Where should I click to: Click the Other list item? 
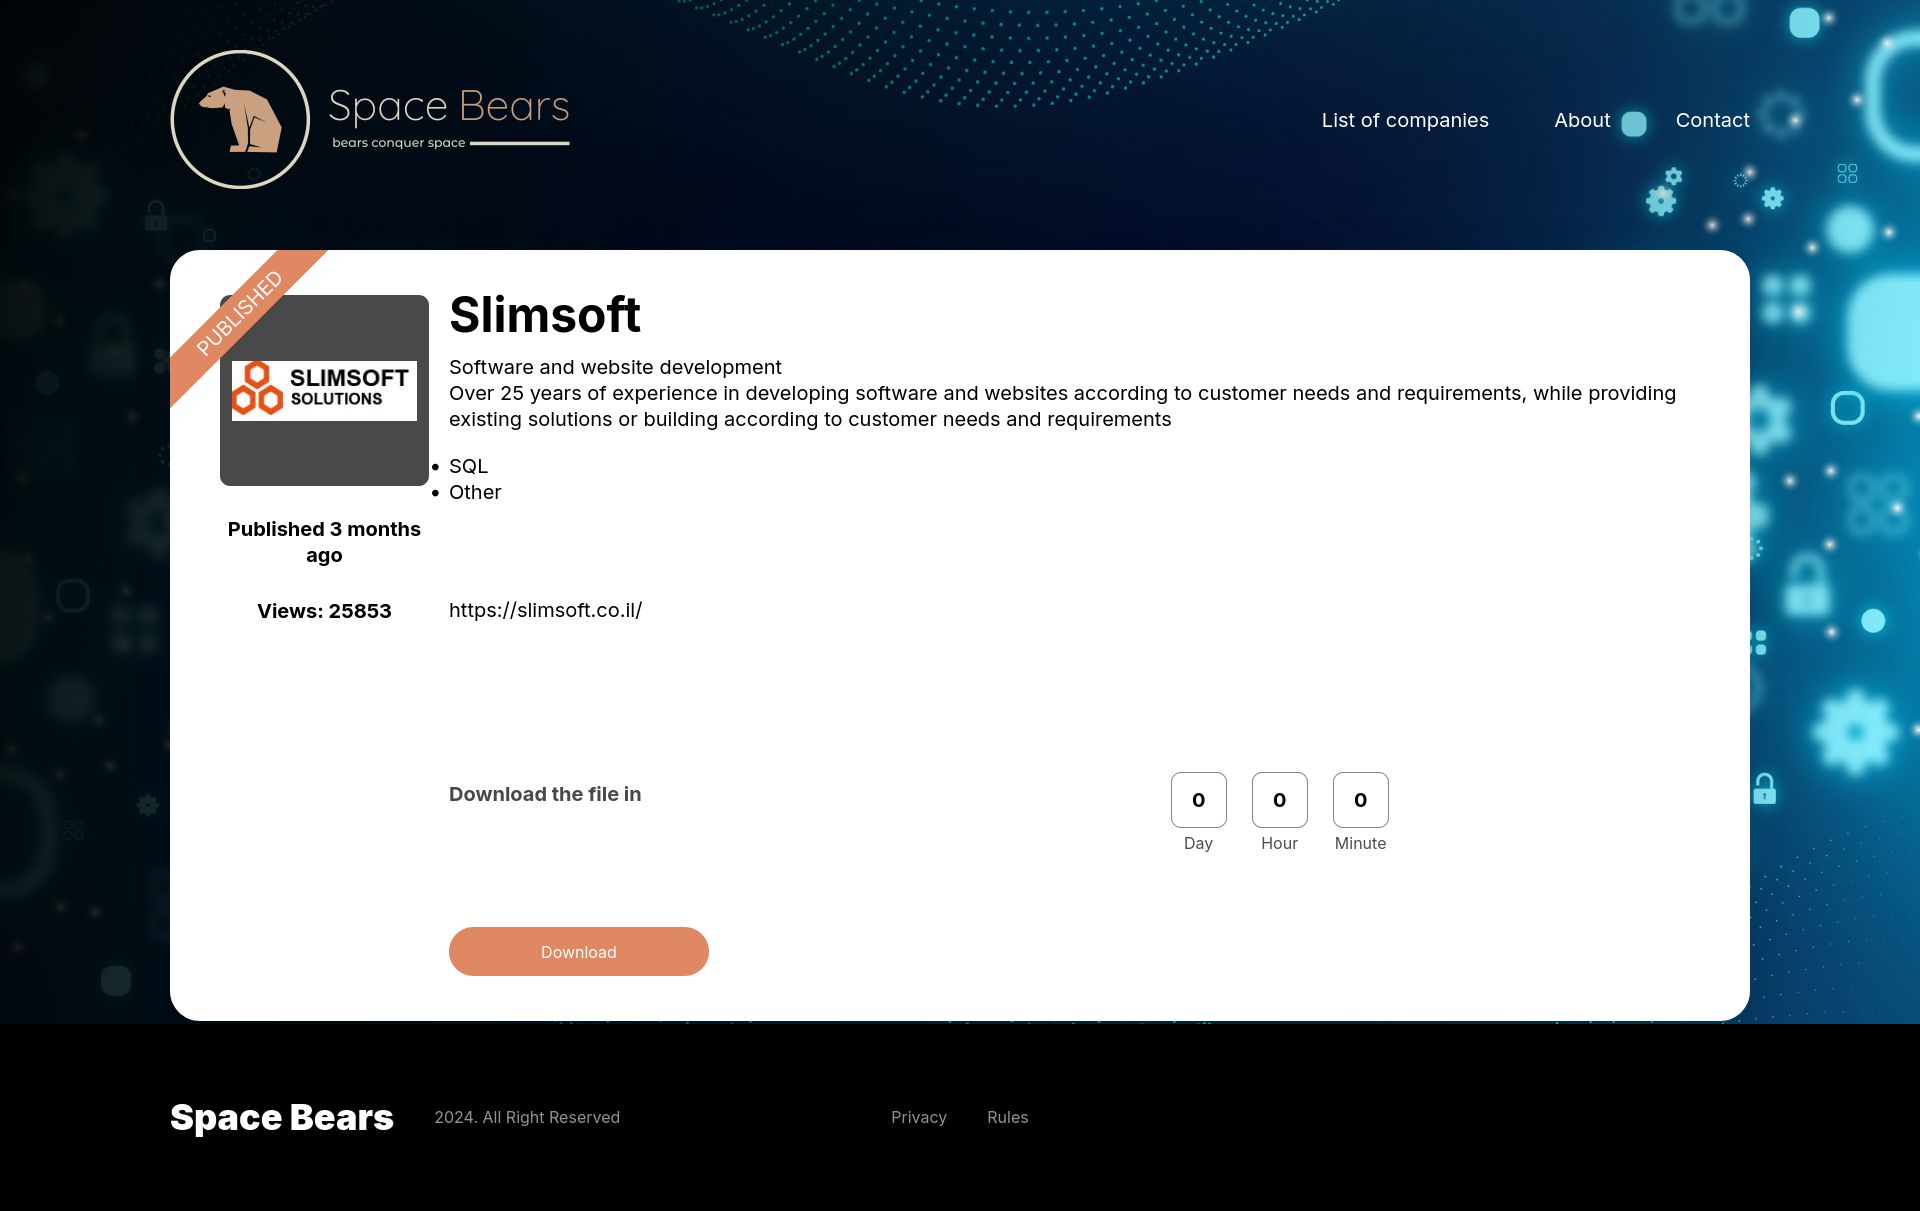475,492
